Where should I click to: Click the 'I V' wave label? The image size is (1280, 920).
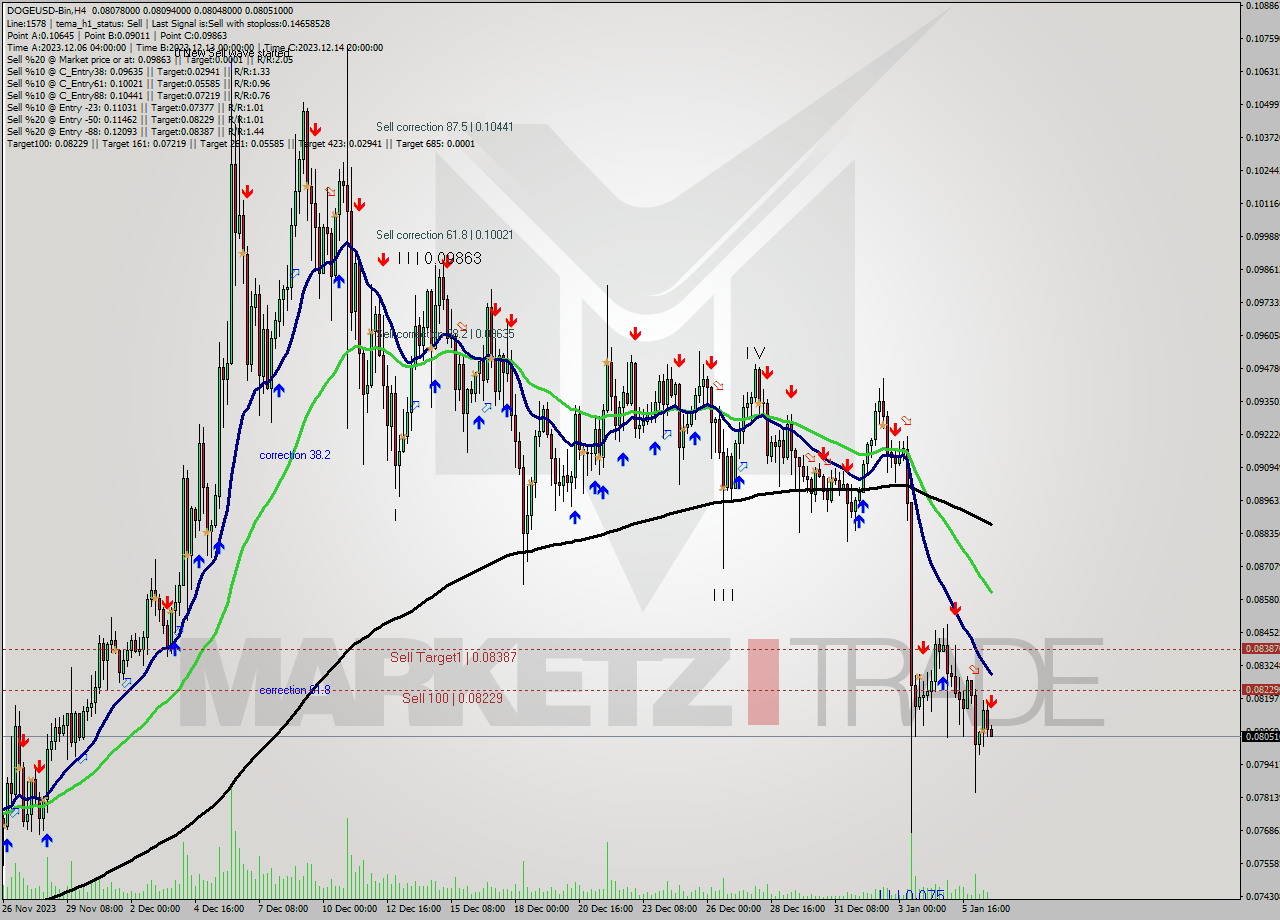click(755, 353)
